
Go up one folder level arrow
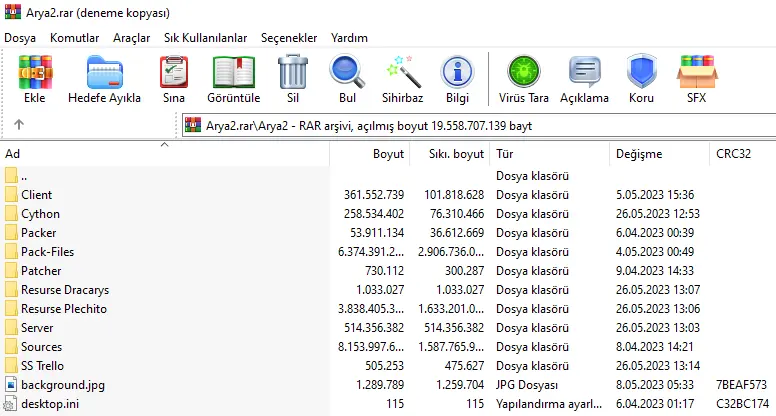[x=19, y=125]
